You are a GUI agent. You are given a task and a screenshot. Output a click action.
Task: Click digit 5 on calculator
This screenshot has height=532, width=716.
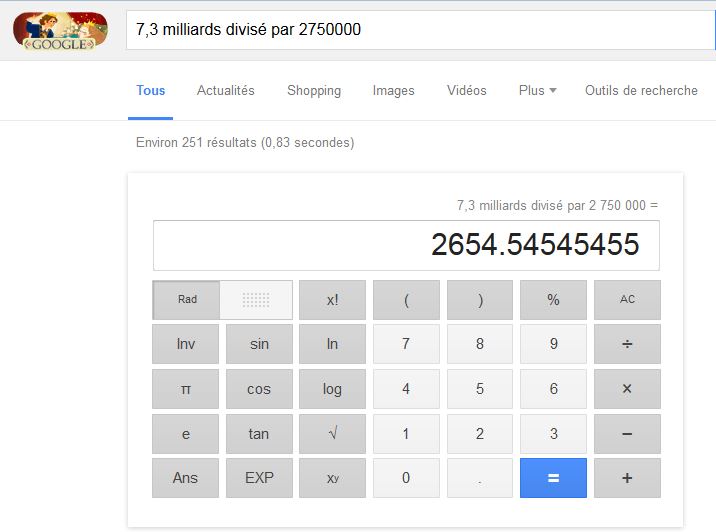[x=480, y=389]
